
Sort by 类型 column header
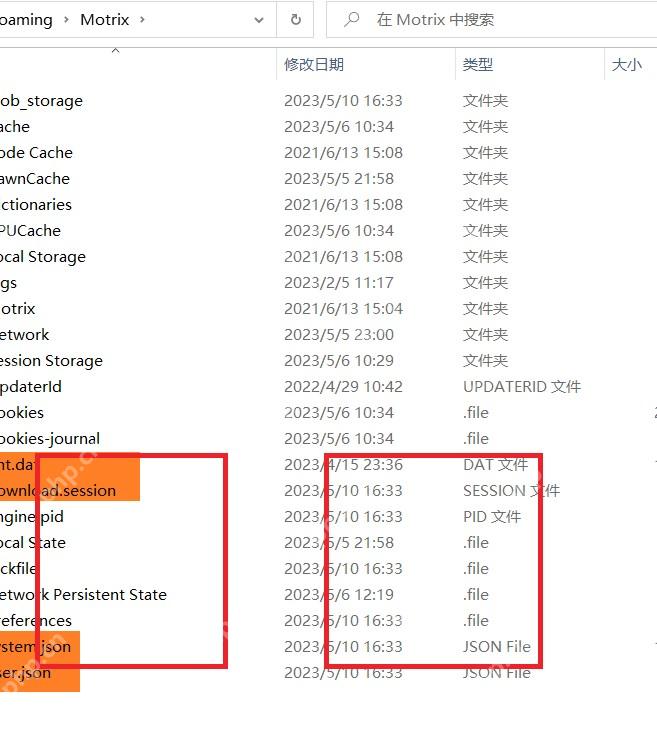(x=478, y=64)
